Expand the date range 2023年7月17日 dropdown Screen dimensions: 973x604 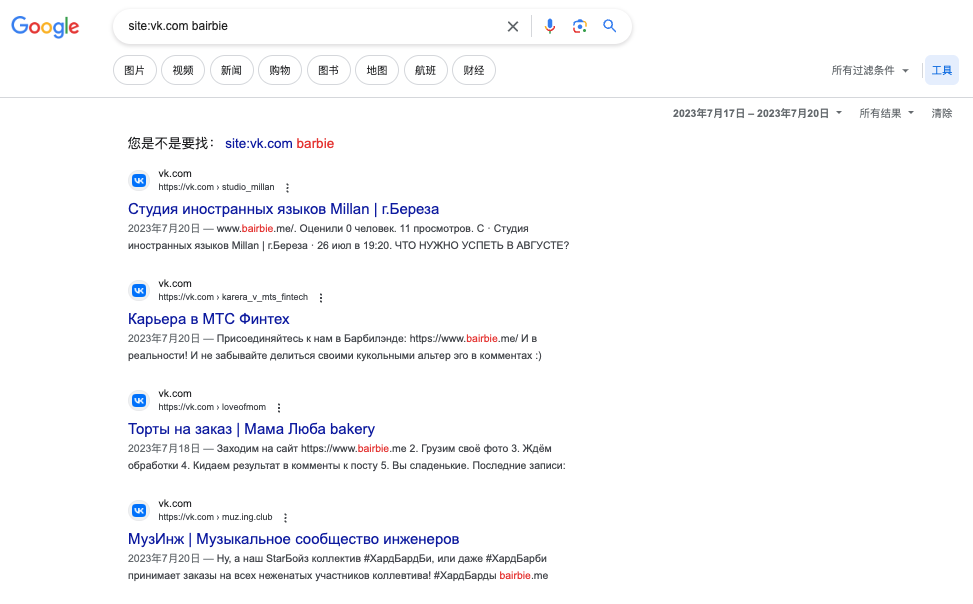[x=757, y=114]
